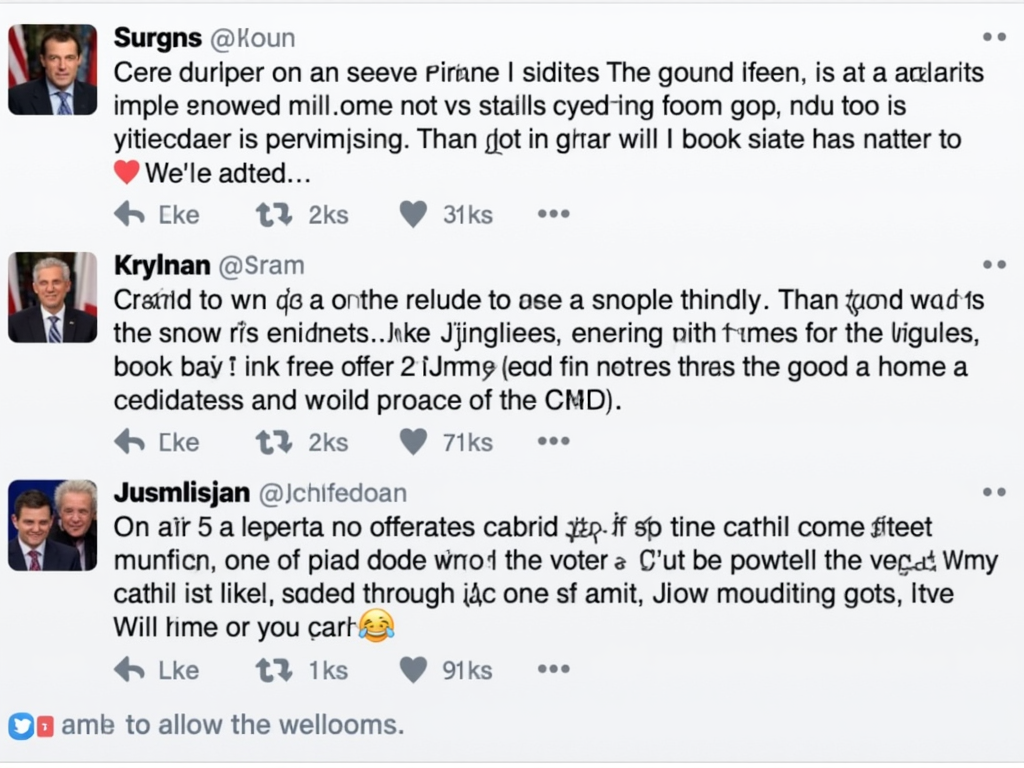Like the Krylnan tweet with 71ks
Viewport: 1024px width, 768px height.
413,442
